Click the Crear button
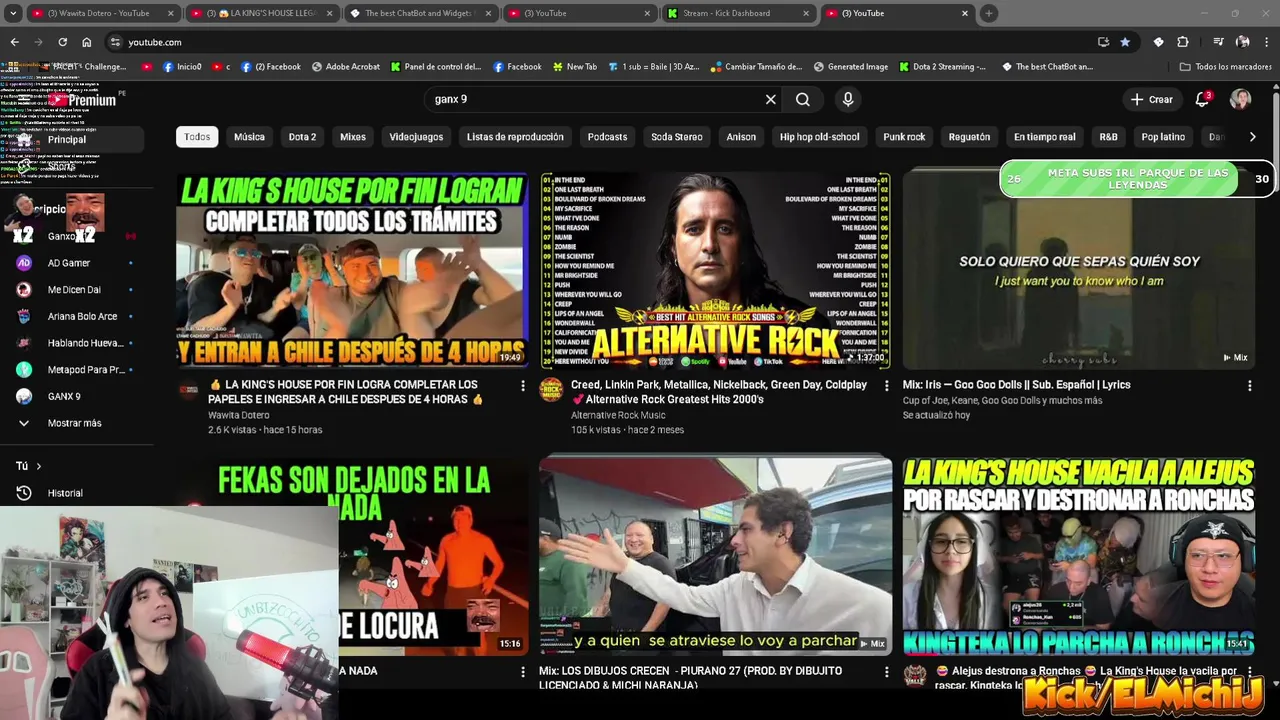The height and width of the screenshot is (720, 1280). tap(1151, 99)
